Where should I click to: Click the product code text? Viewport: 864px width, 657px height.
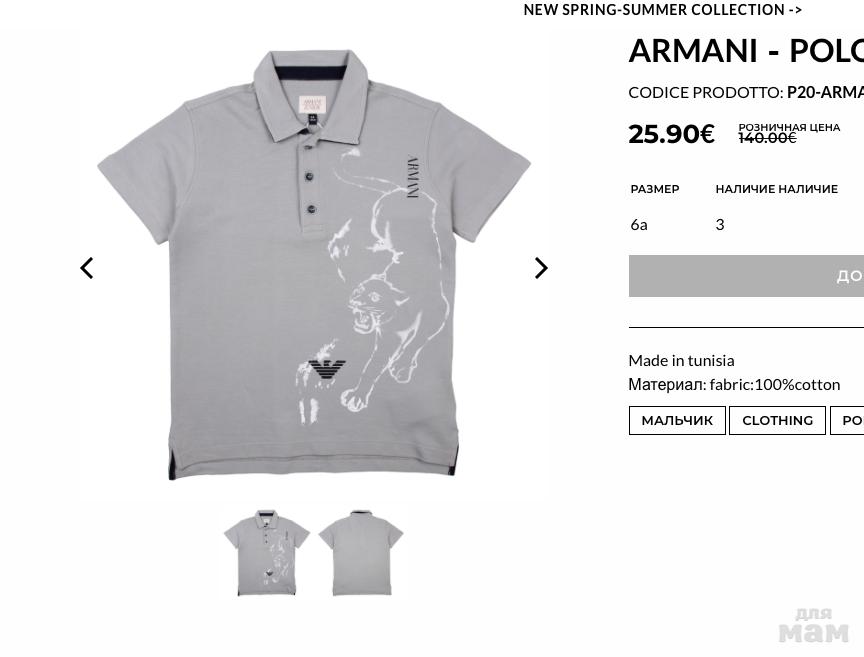(746, 93)
